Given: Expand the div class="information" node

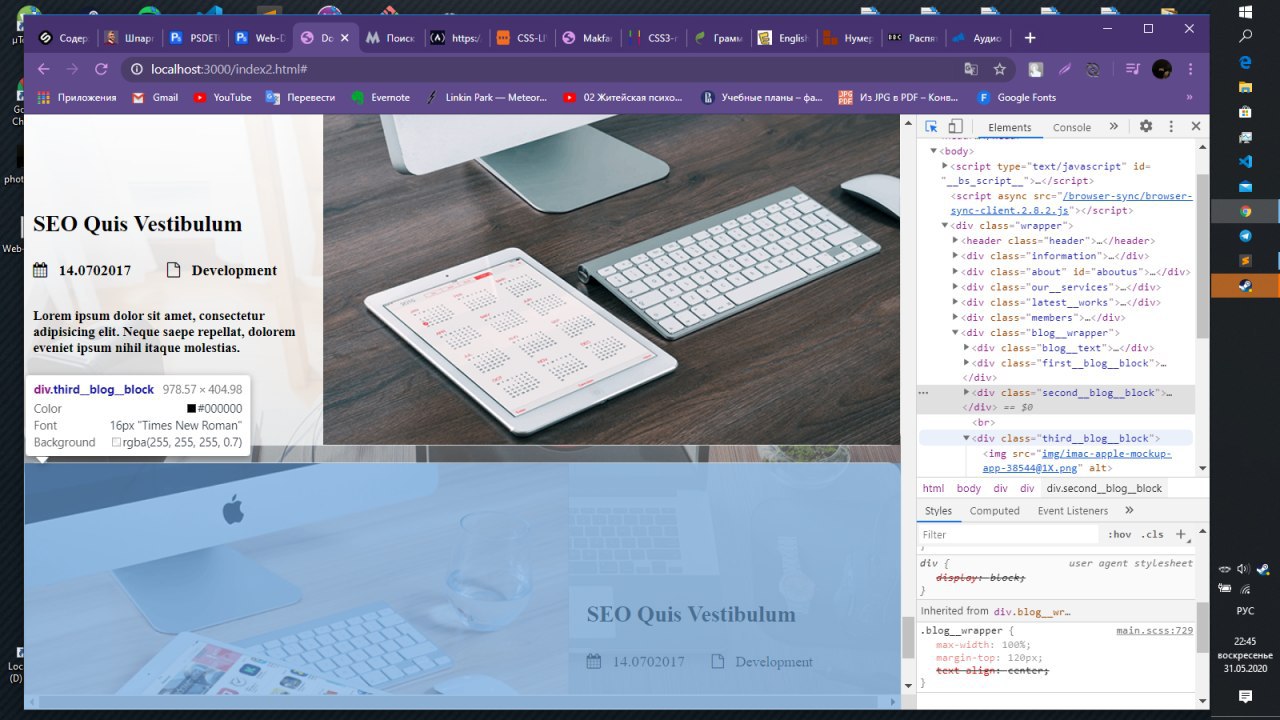Looking at the screenshot, I should pos(956,256).
